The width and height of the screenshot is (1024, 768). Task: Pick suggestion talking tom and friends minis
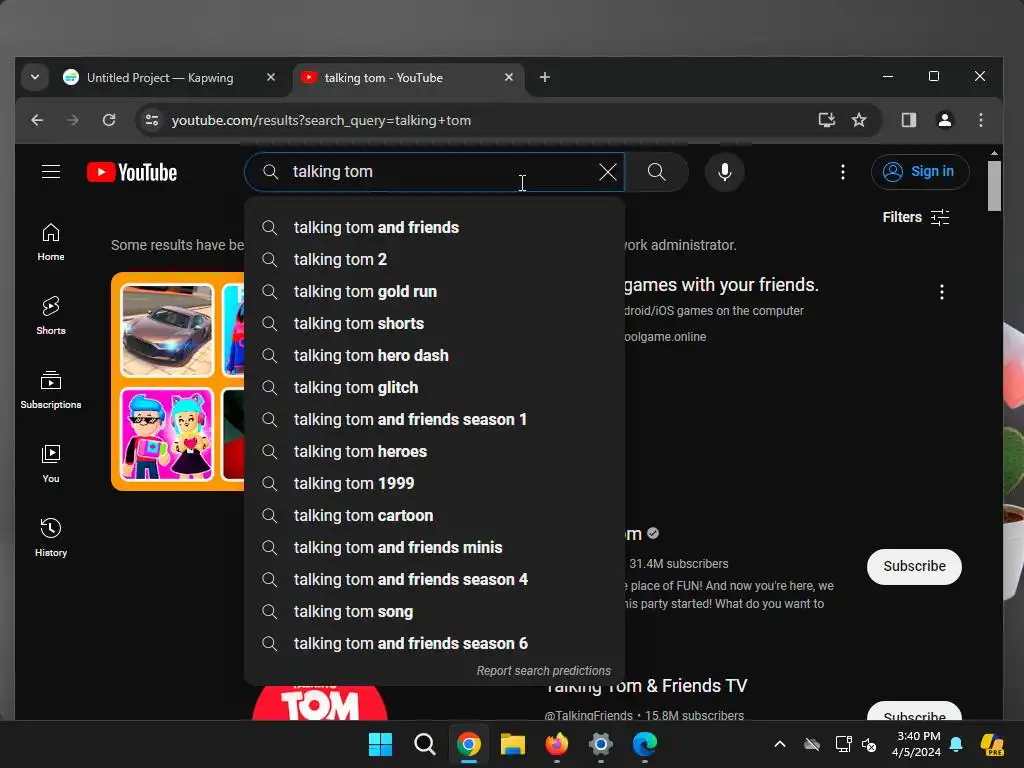[434, 547]
